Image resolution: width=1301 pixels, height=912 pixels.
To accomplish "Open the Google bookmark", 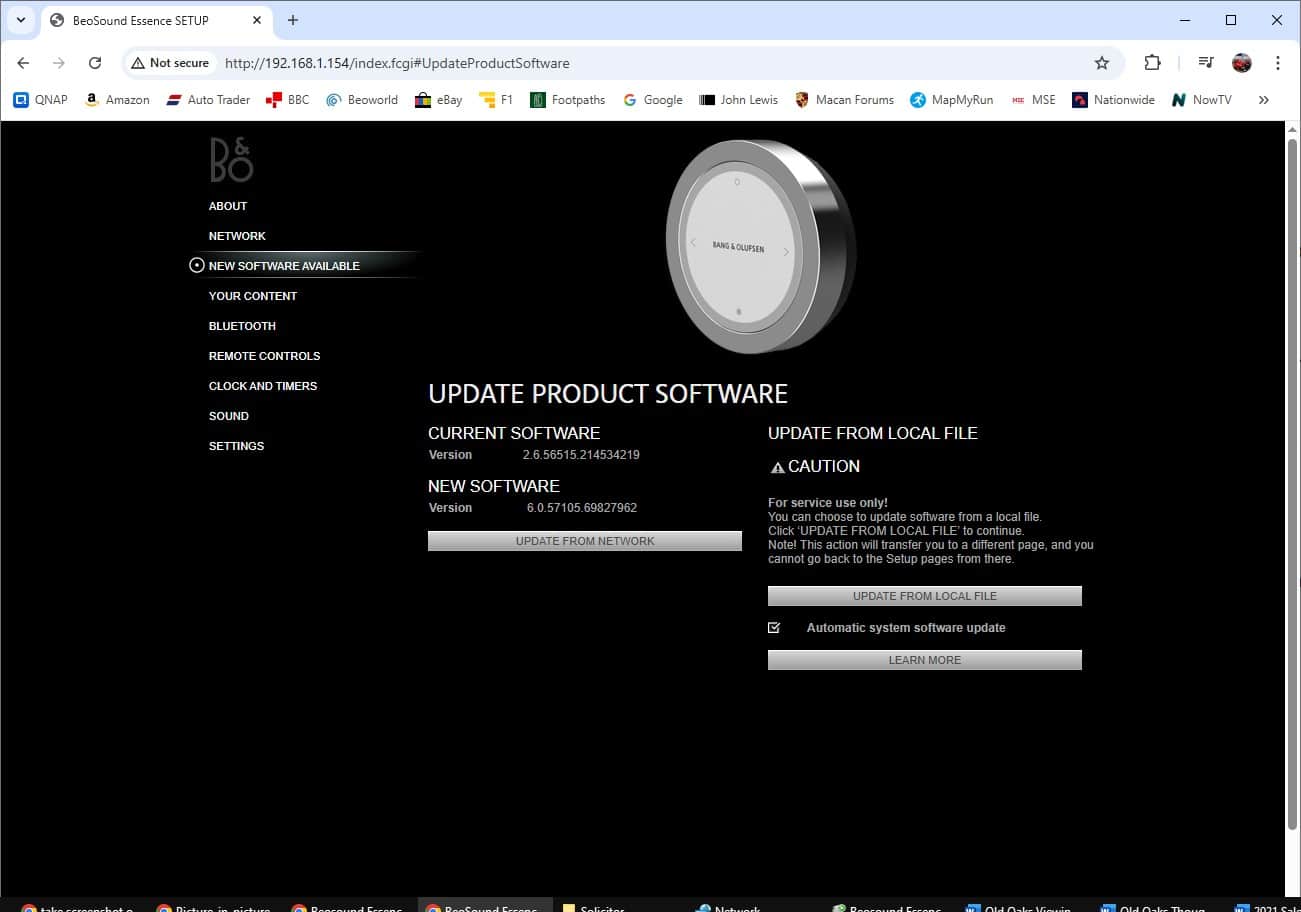I will click(652, 100).
